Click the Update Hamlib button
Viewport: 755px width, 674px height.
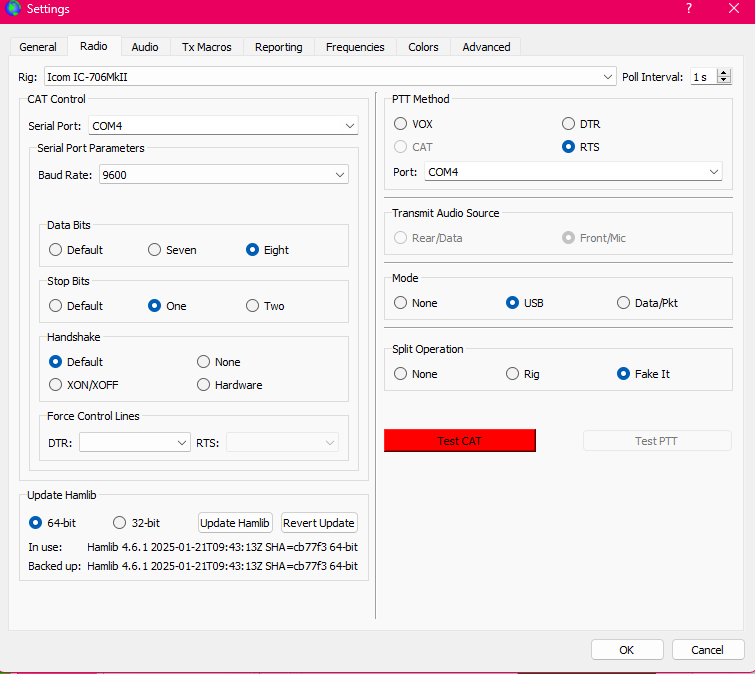pyautogui.click(x=235, y=523)
